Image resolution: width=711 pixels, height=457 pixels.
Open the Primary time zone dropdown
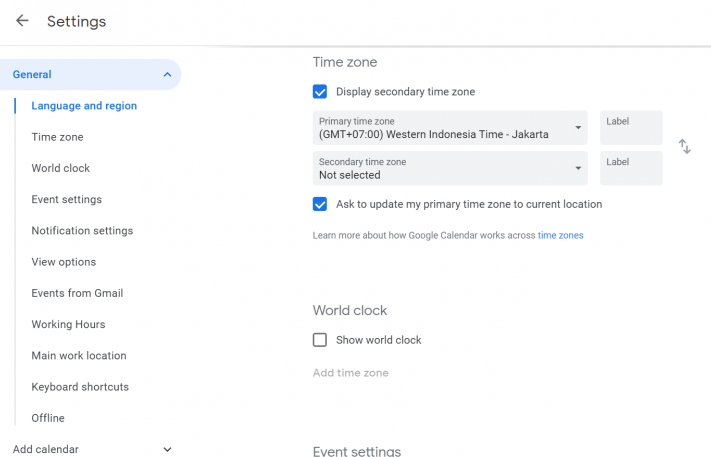pos(450,128)
